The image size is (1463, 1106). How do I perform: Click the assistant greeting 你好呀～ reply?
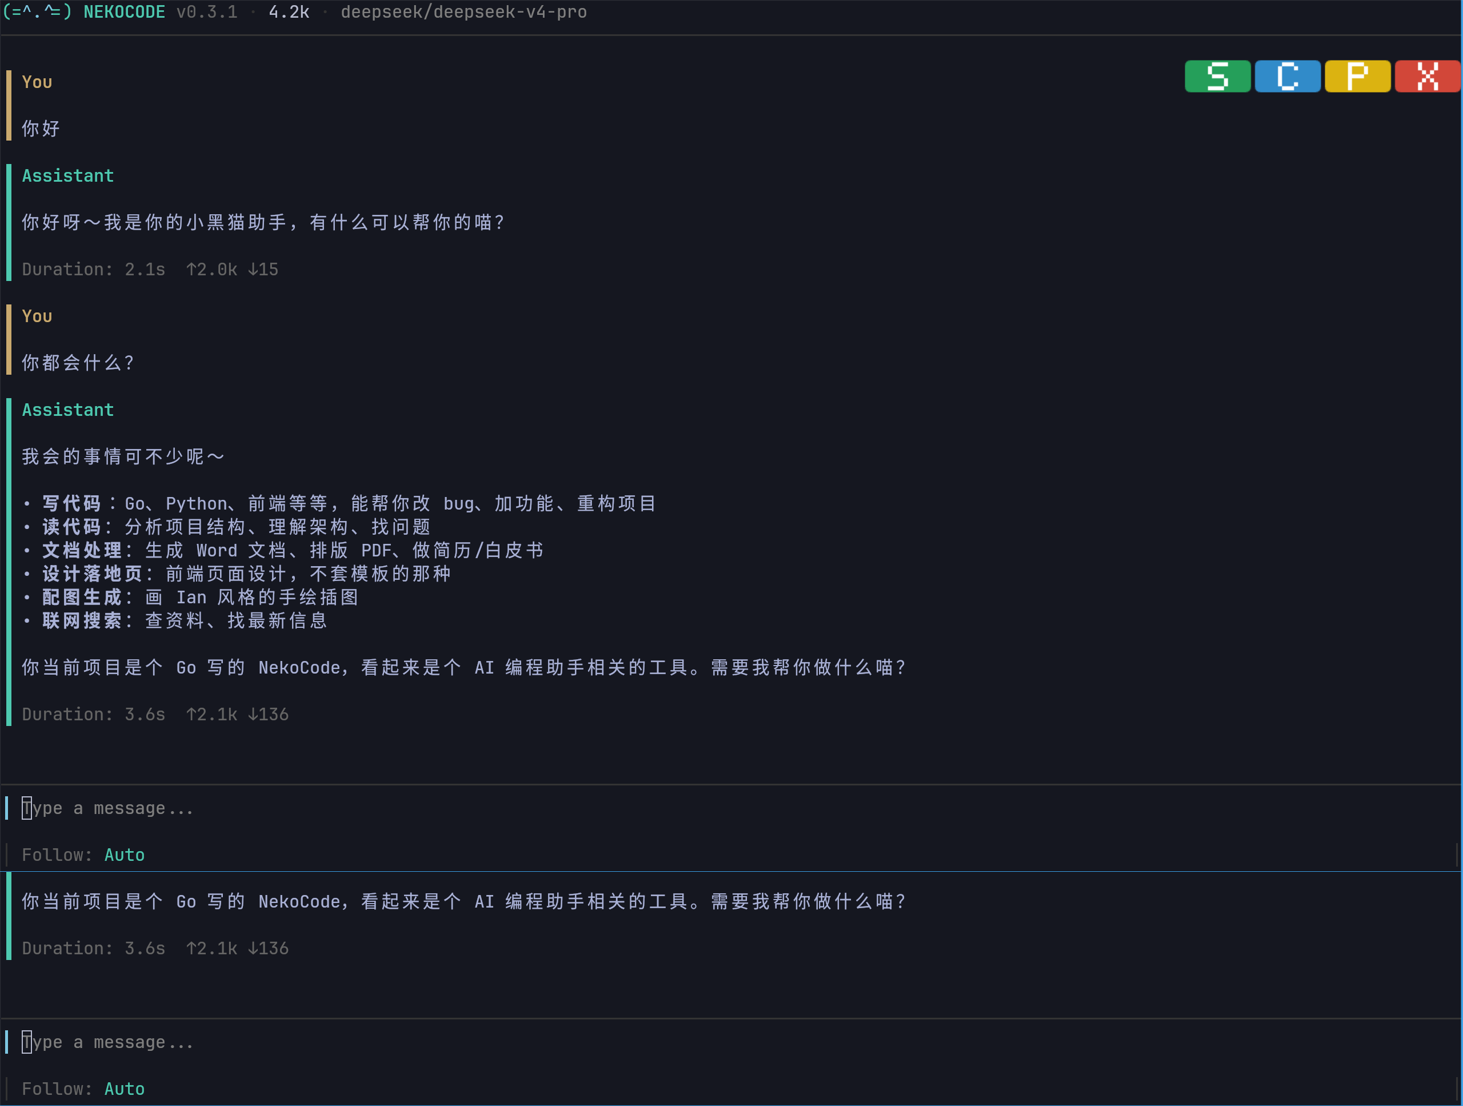(x=264, y=222)
